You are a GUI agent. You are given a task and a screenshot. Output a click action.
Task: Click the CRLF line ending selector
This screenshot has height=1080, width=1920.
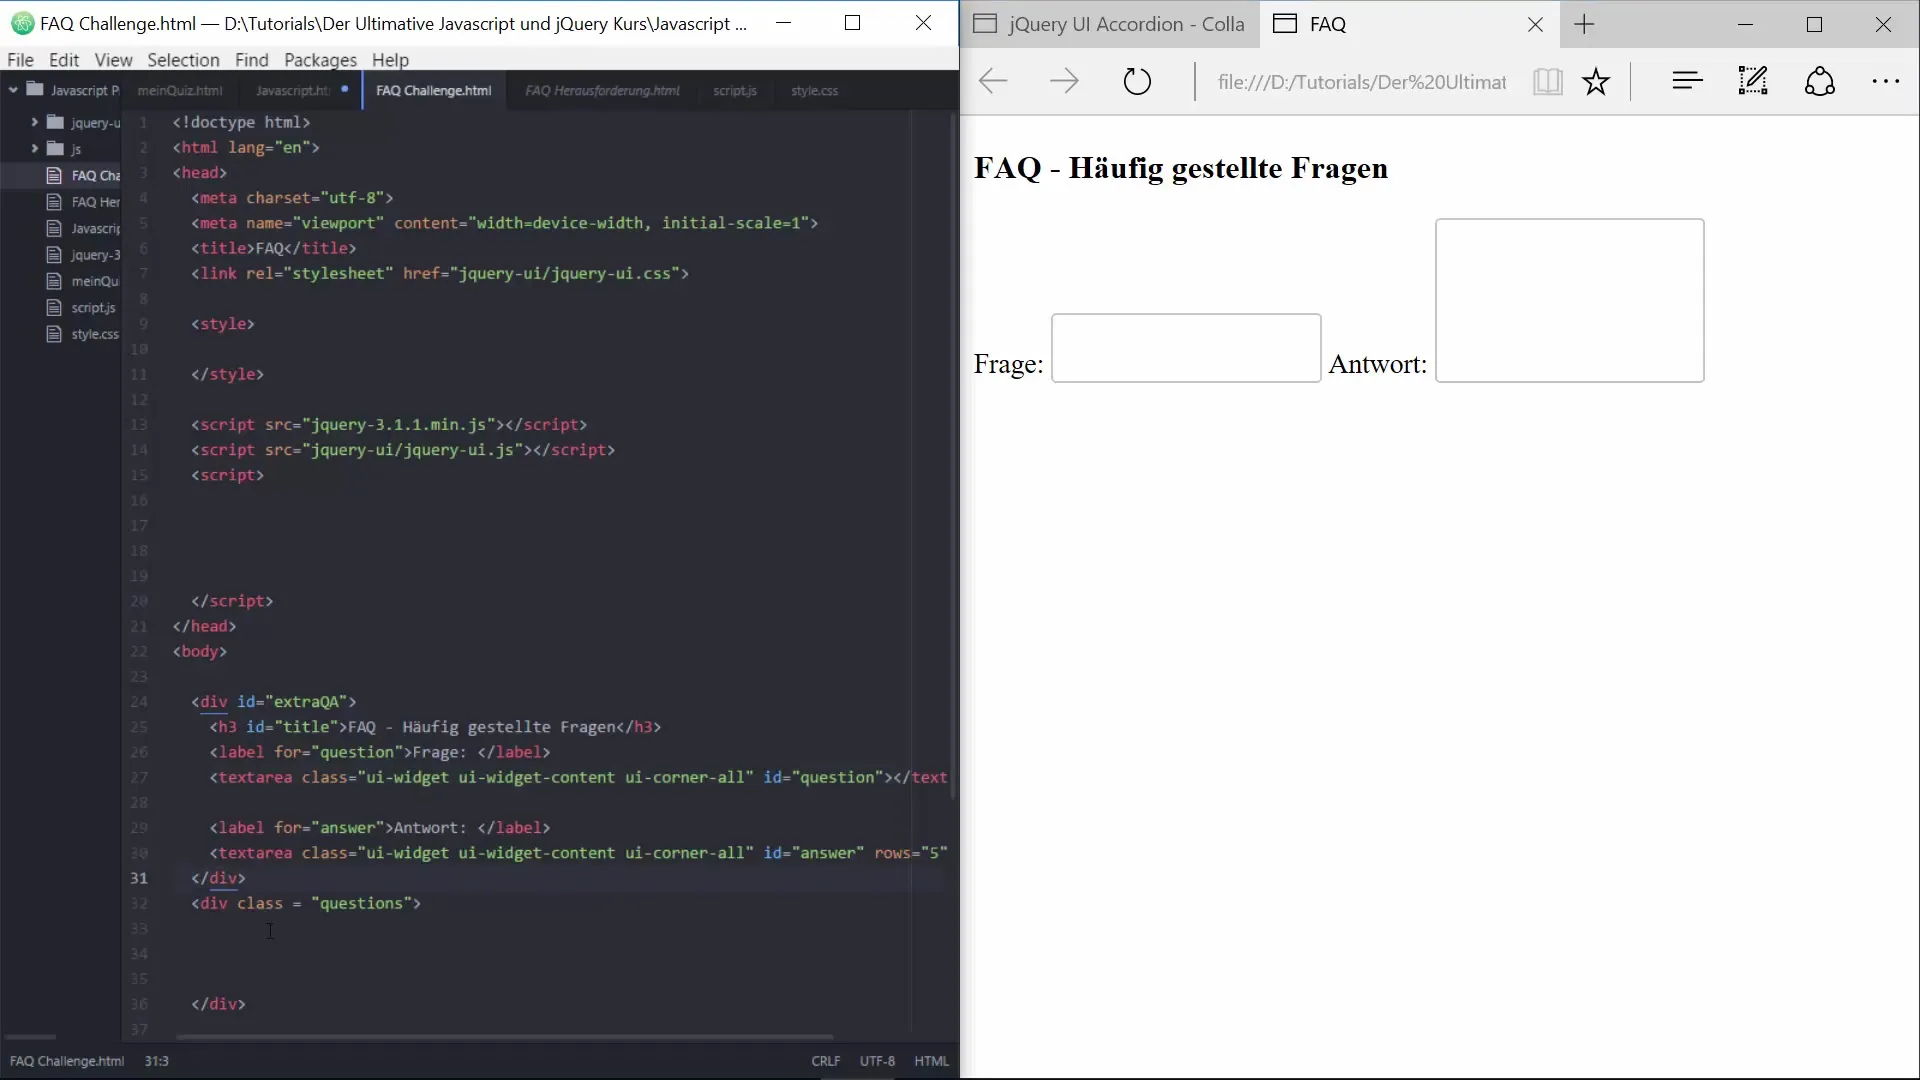[x=826, y=1061]
